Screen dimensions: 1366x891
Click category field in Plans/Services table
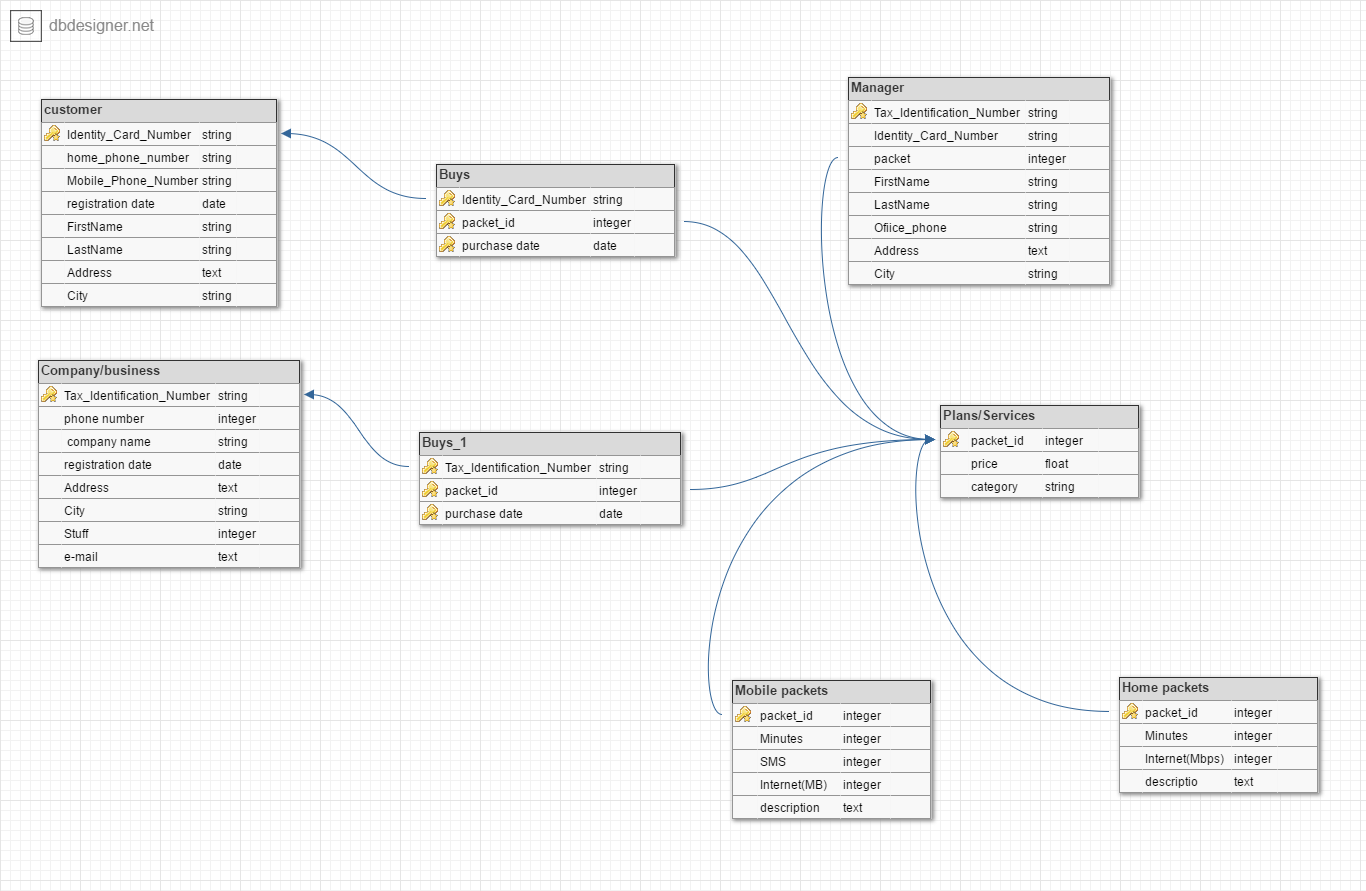tap(1040, 487)
